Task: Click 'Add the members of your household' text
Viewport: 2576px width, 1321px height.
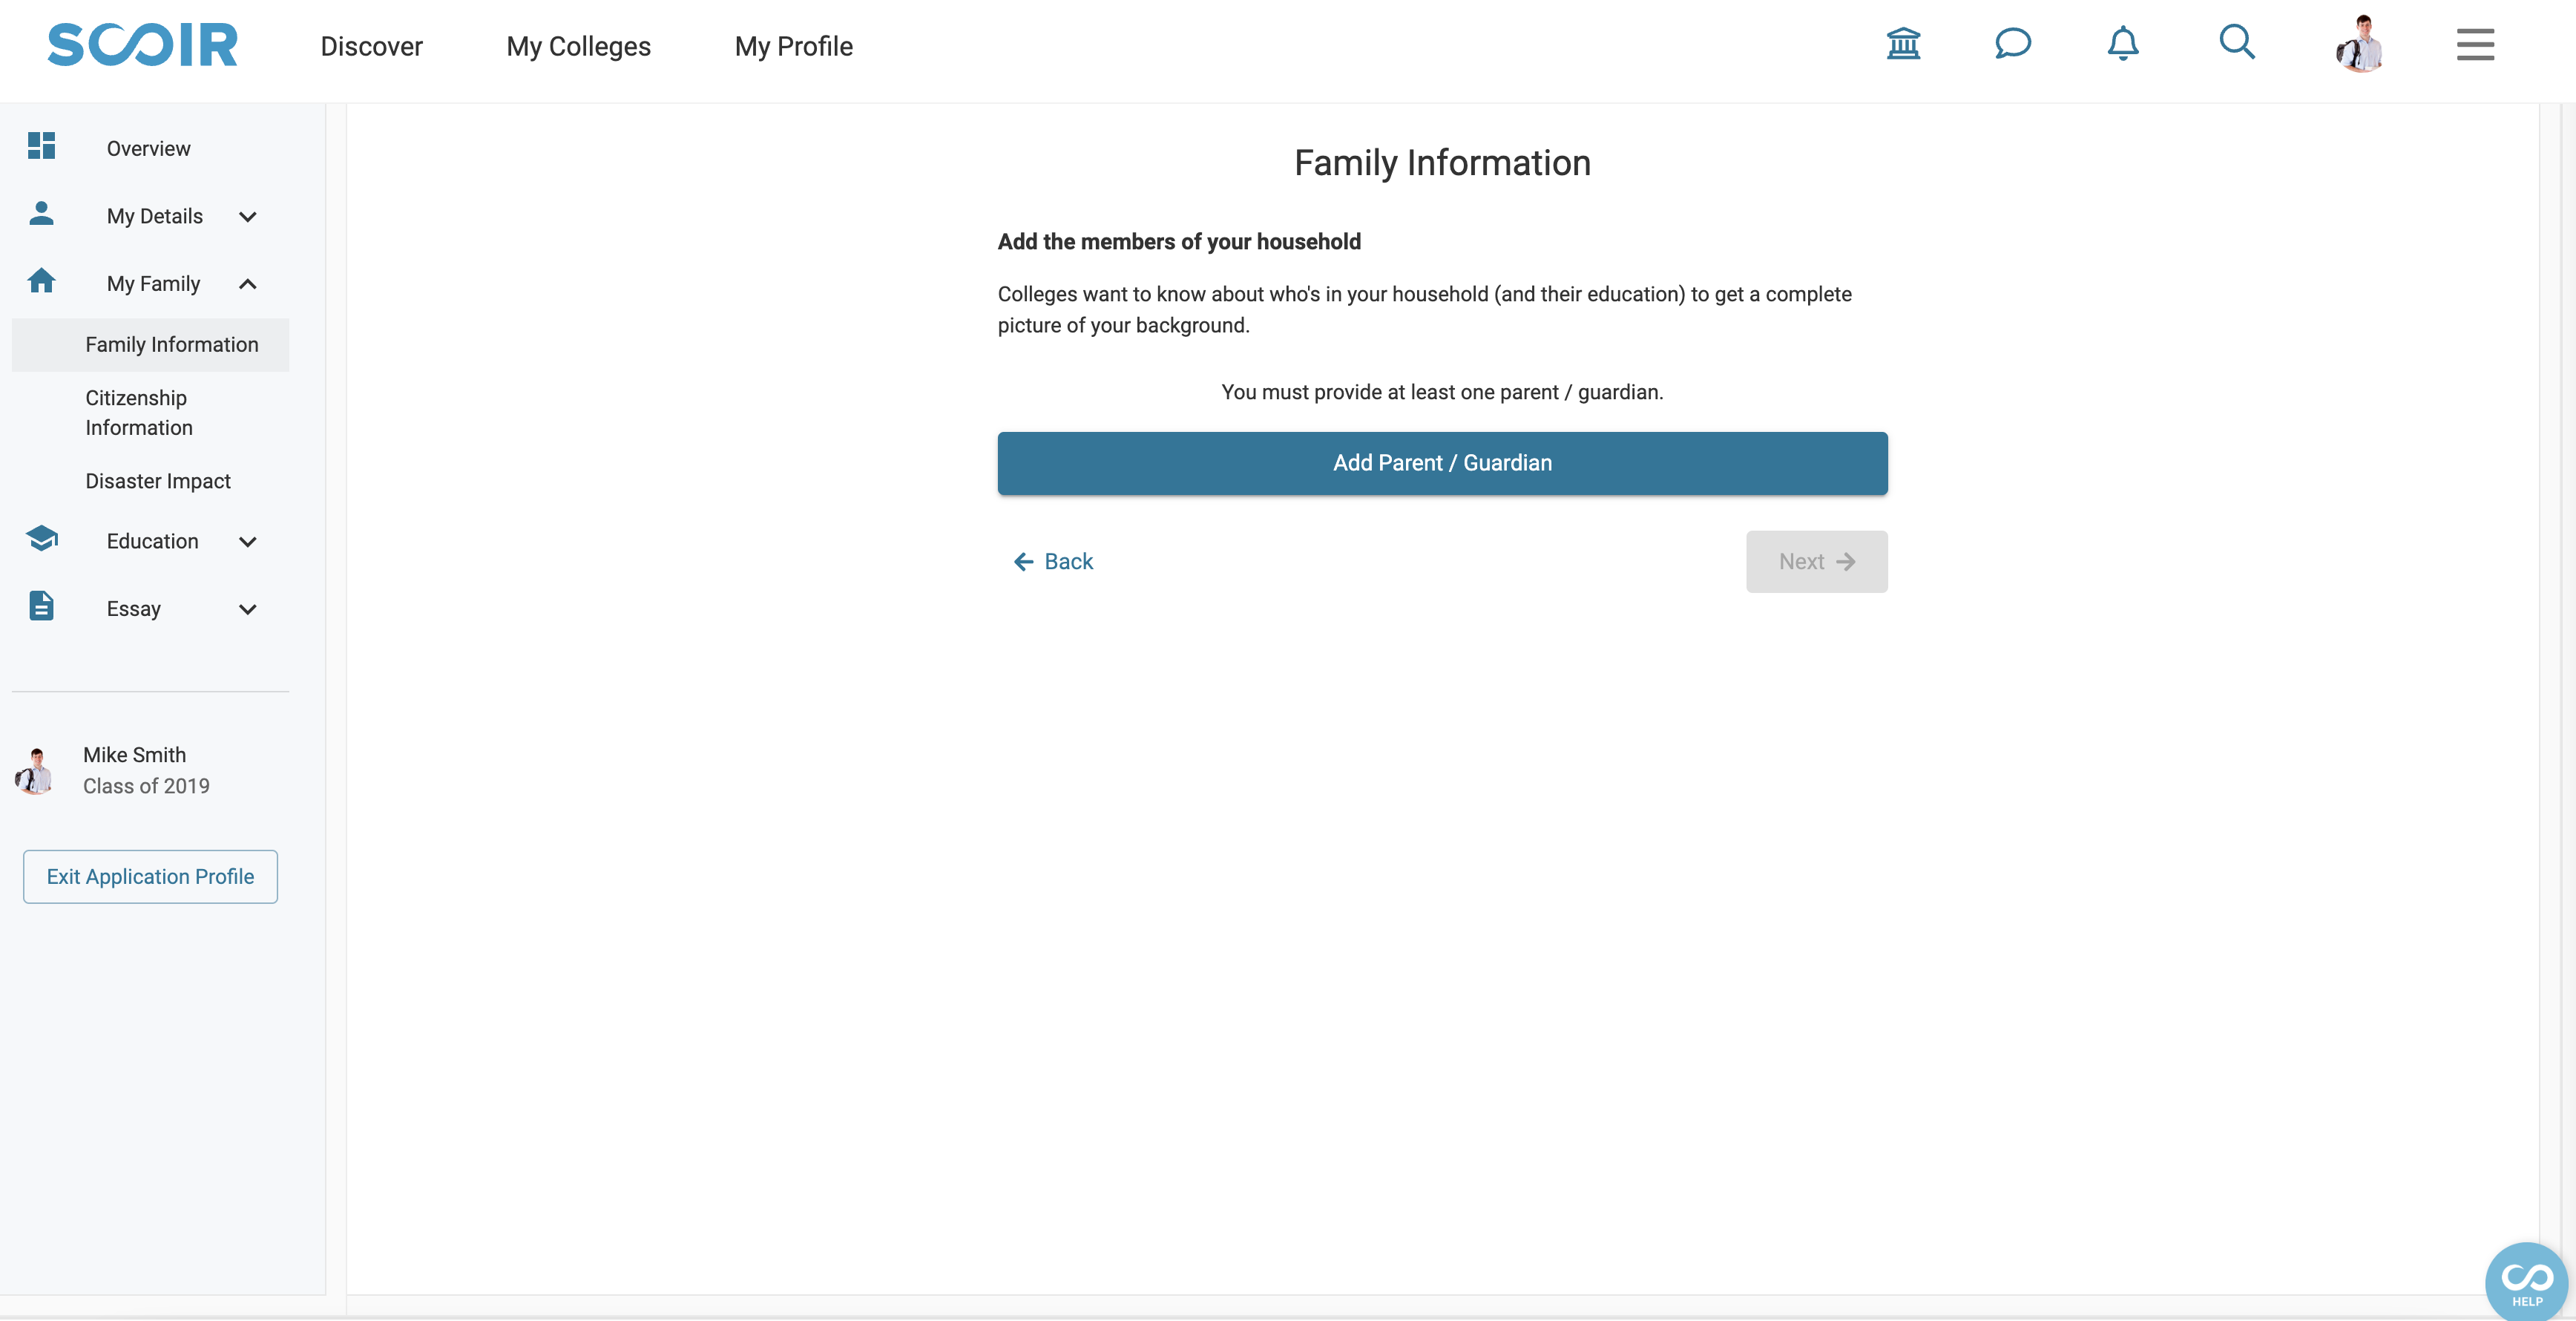Action: click(1179, 242)
